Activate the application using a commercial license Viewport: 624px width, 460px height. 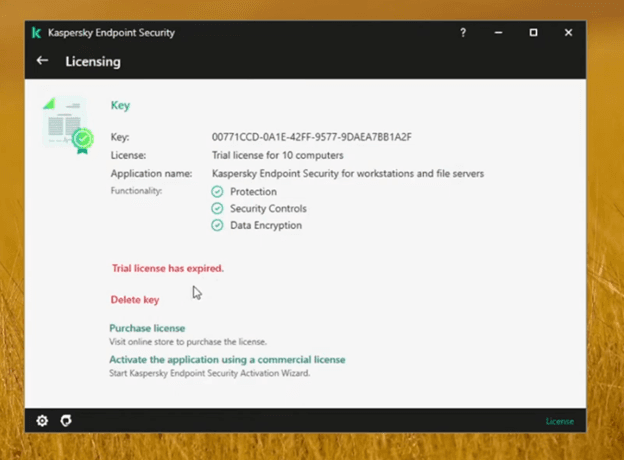click(227, 359)
